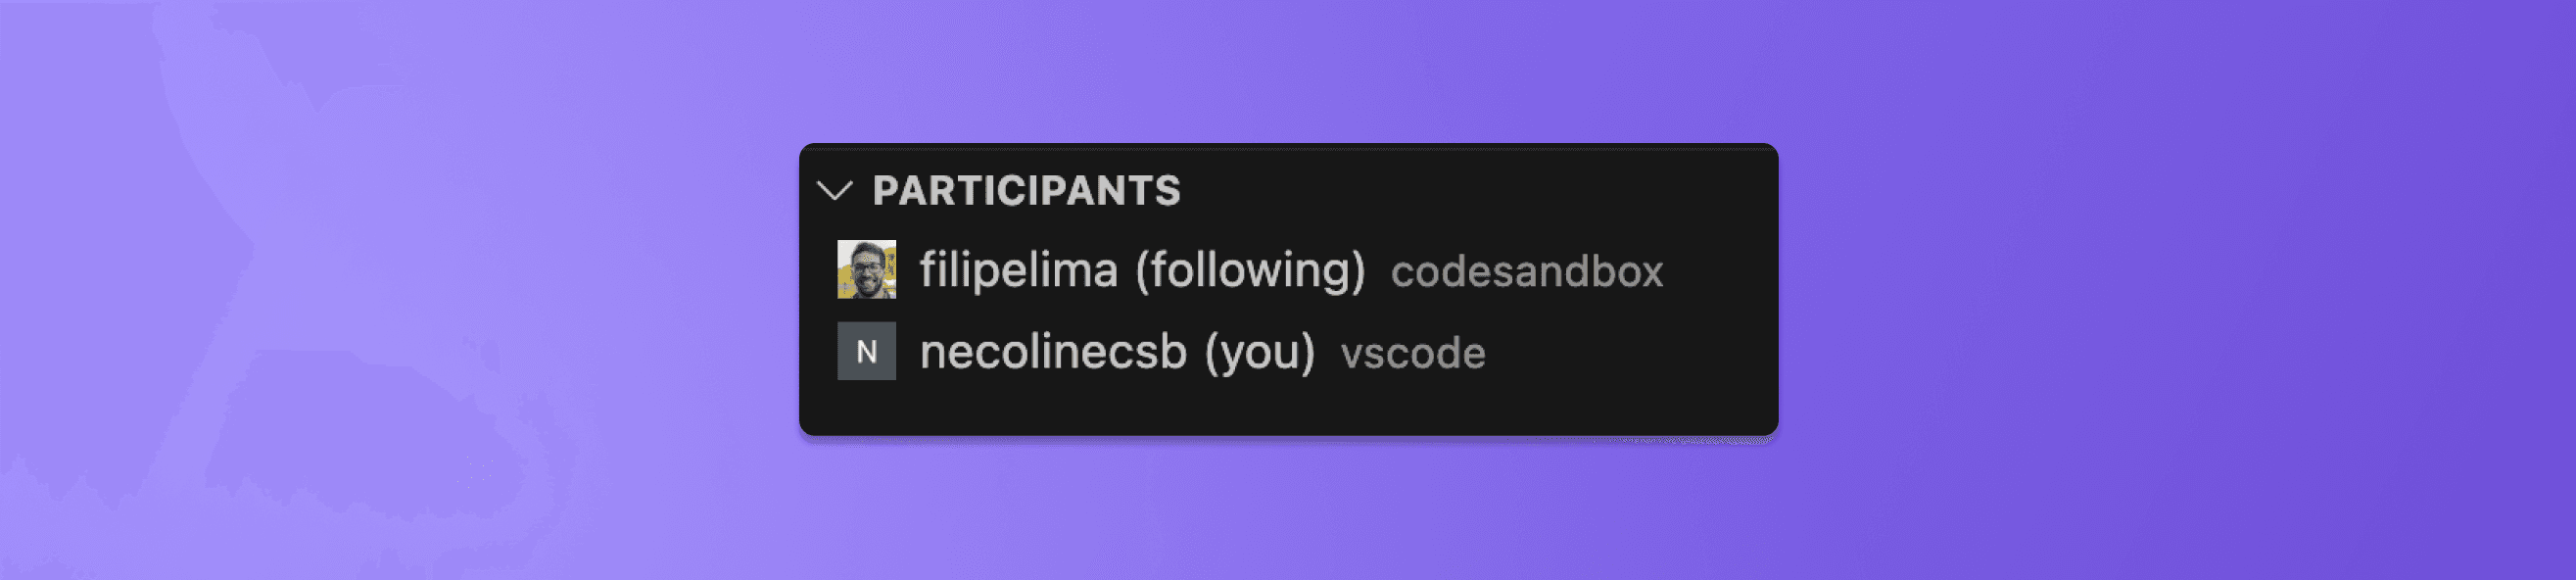Click purple background above the Participants panel
This screenshot has height=580, width=2576.
[x=1288, y=70]
